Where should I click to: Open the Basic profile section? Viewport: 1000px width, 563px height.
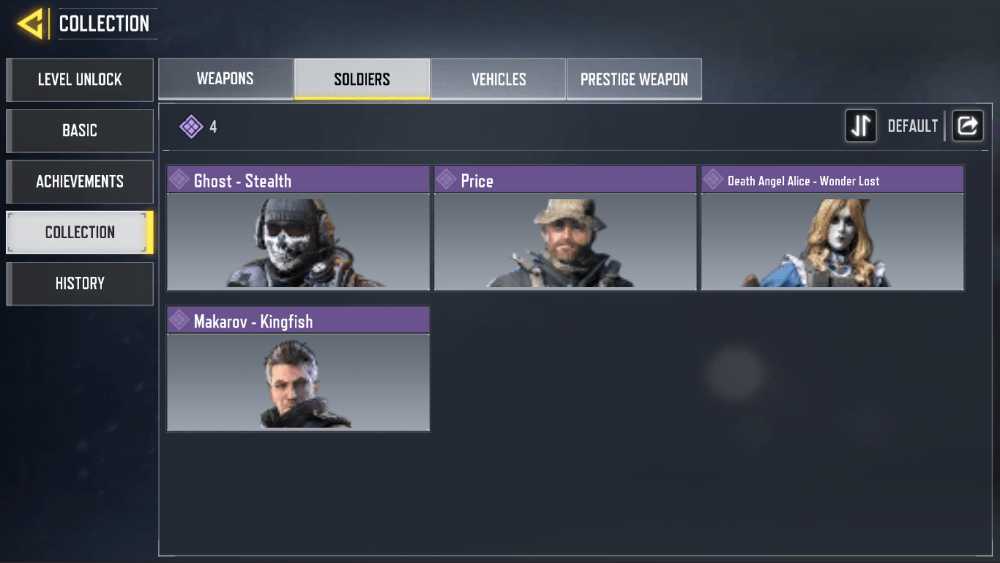coord(80,131)
